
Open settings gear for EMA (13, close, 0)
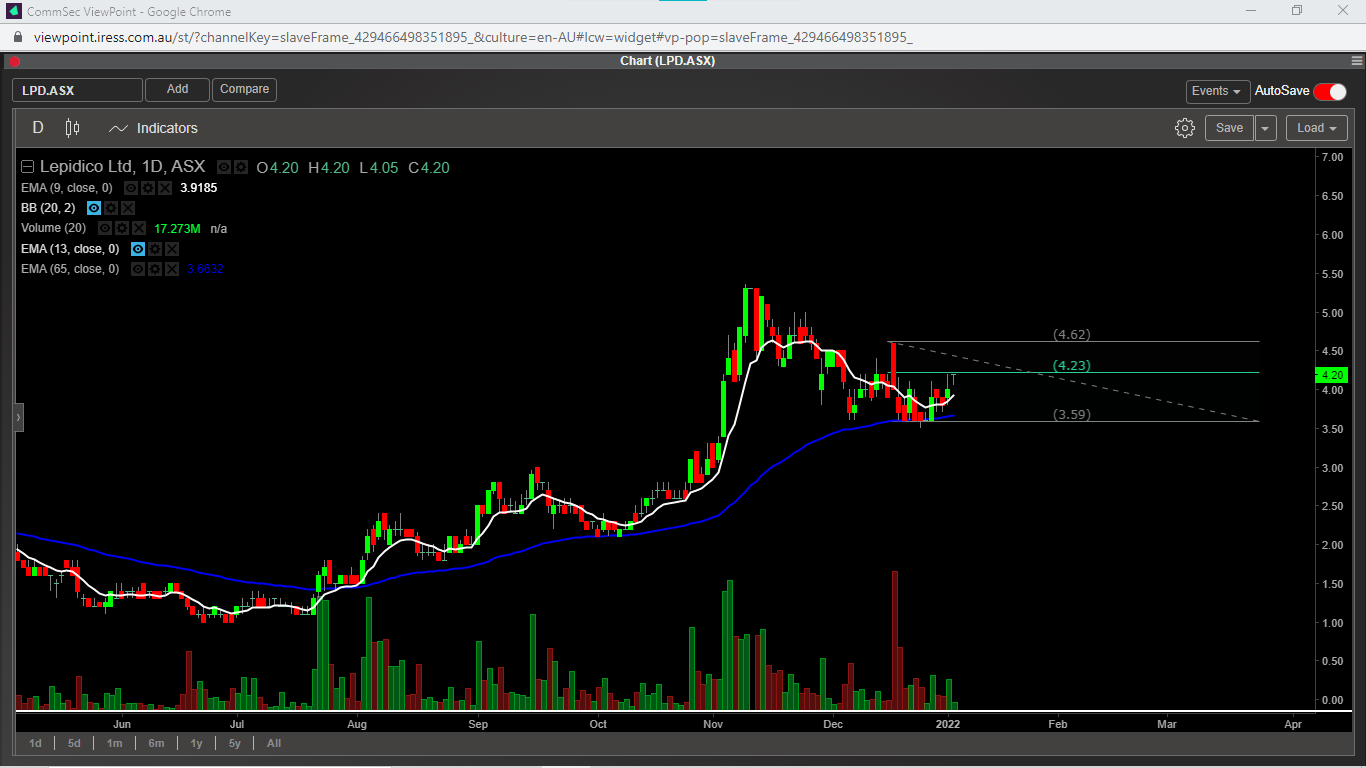155,248
